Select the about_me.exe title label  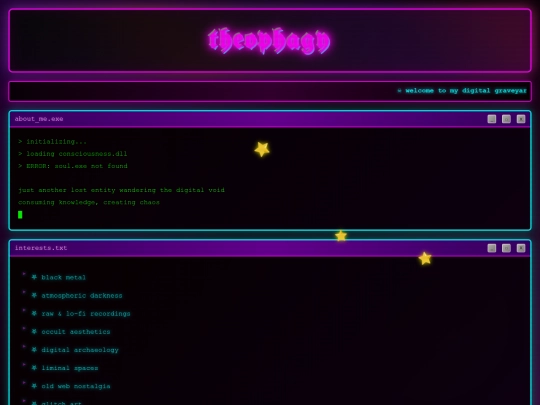coord(39,119)
